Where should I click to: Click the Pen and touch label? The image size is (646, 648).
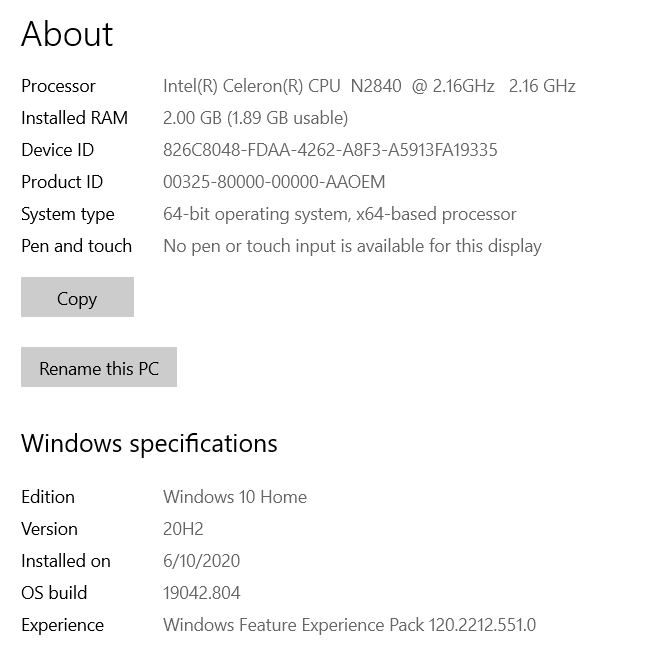[x=76, y=246]
